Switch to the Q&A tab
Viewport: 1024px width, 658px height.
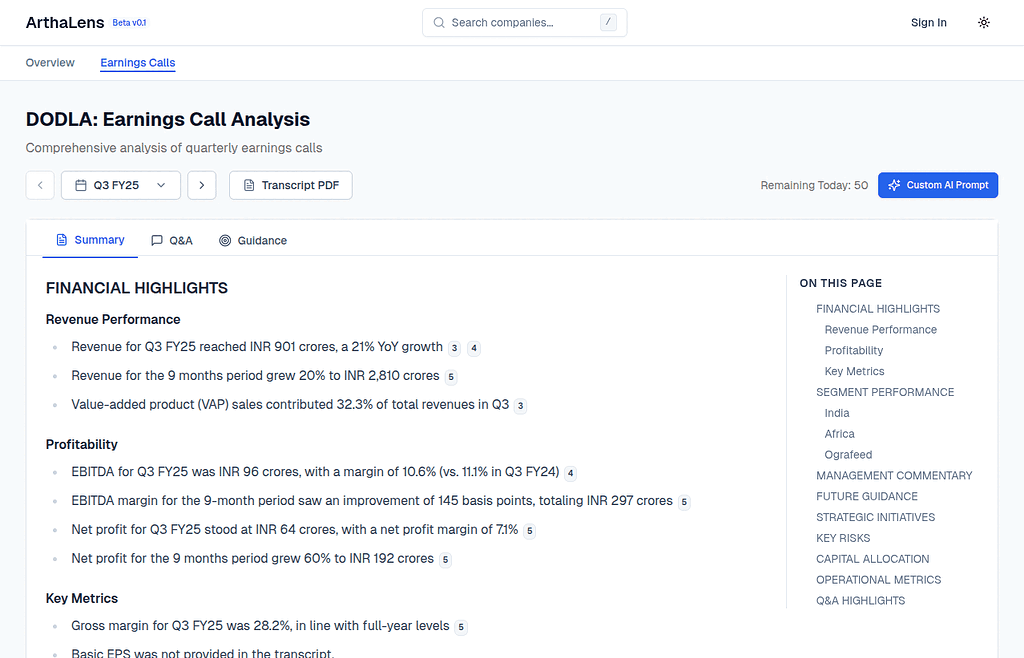[172, 241]
